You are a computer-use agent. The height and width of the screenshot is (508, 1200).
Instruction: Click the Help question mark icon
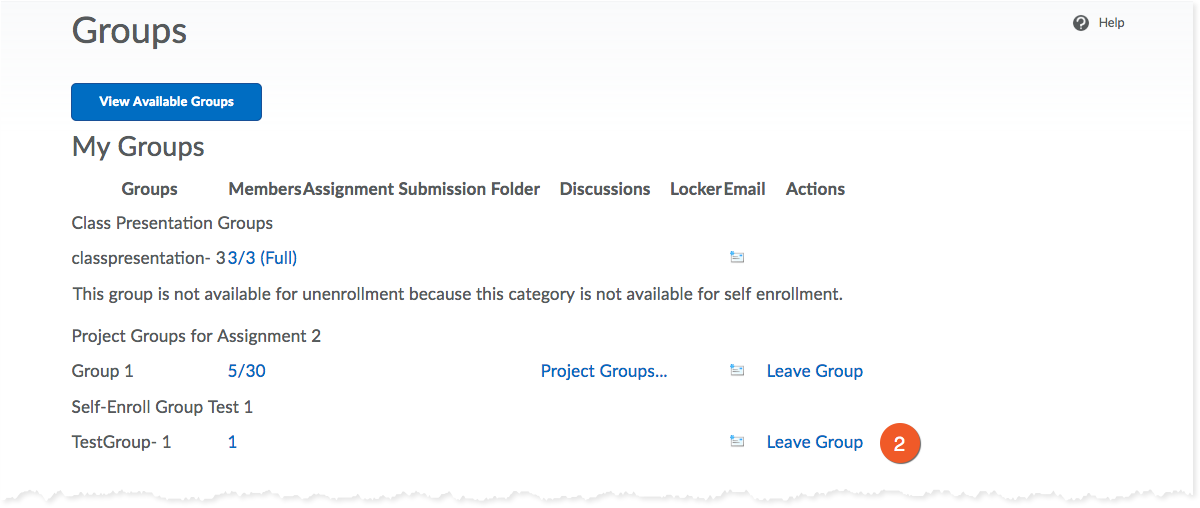(x=1080, y=23)
